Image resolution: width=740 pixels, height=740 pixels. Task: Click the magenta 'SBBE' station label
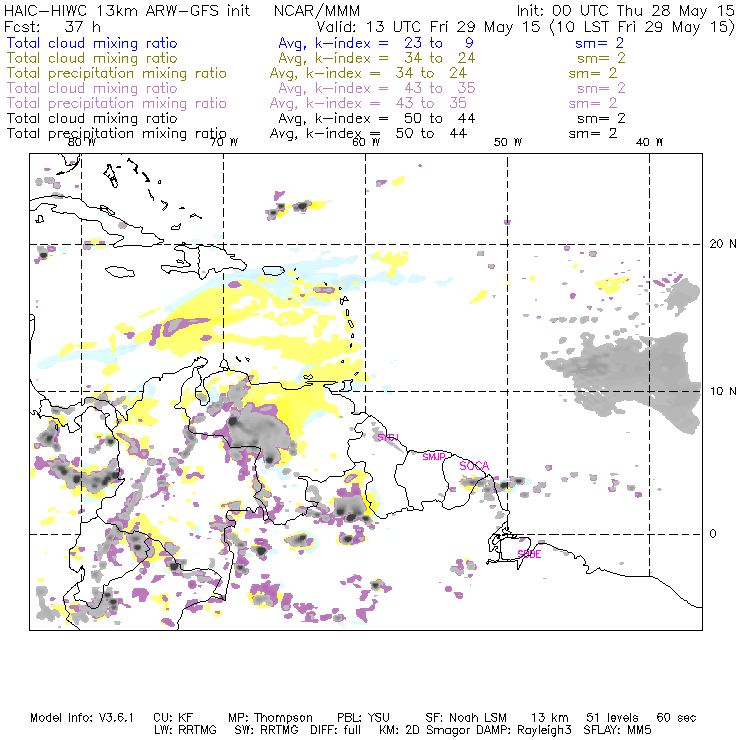(x=529, y=554)
